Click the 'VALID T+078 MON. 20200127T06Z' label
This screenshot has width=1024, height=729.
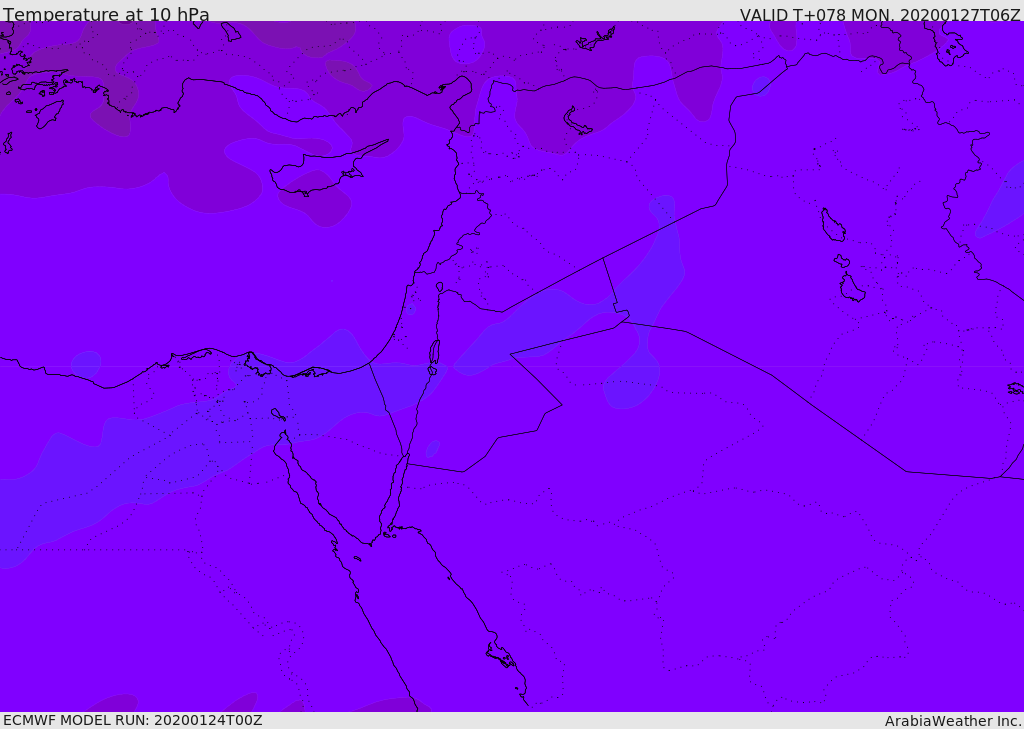(880, 15)
